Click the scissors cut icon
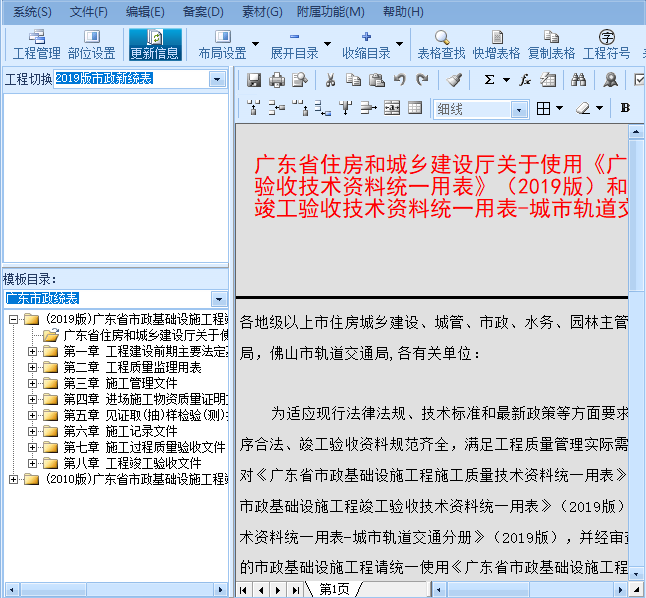 tap(330, 80)
